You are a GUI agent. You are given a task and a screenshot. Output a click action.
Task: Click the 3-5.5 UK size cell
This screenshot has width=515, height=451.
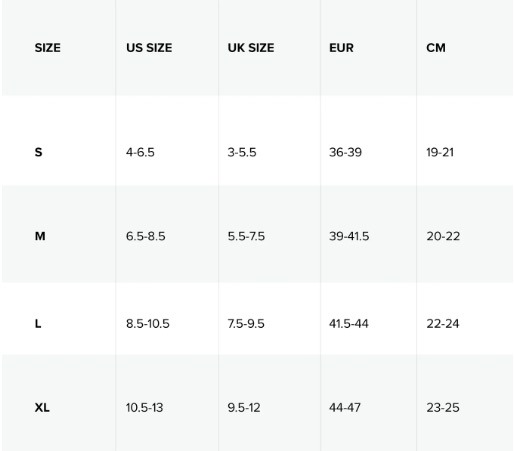point(242,152)
